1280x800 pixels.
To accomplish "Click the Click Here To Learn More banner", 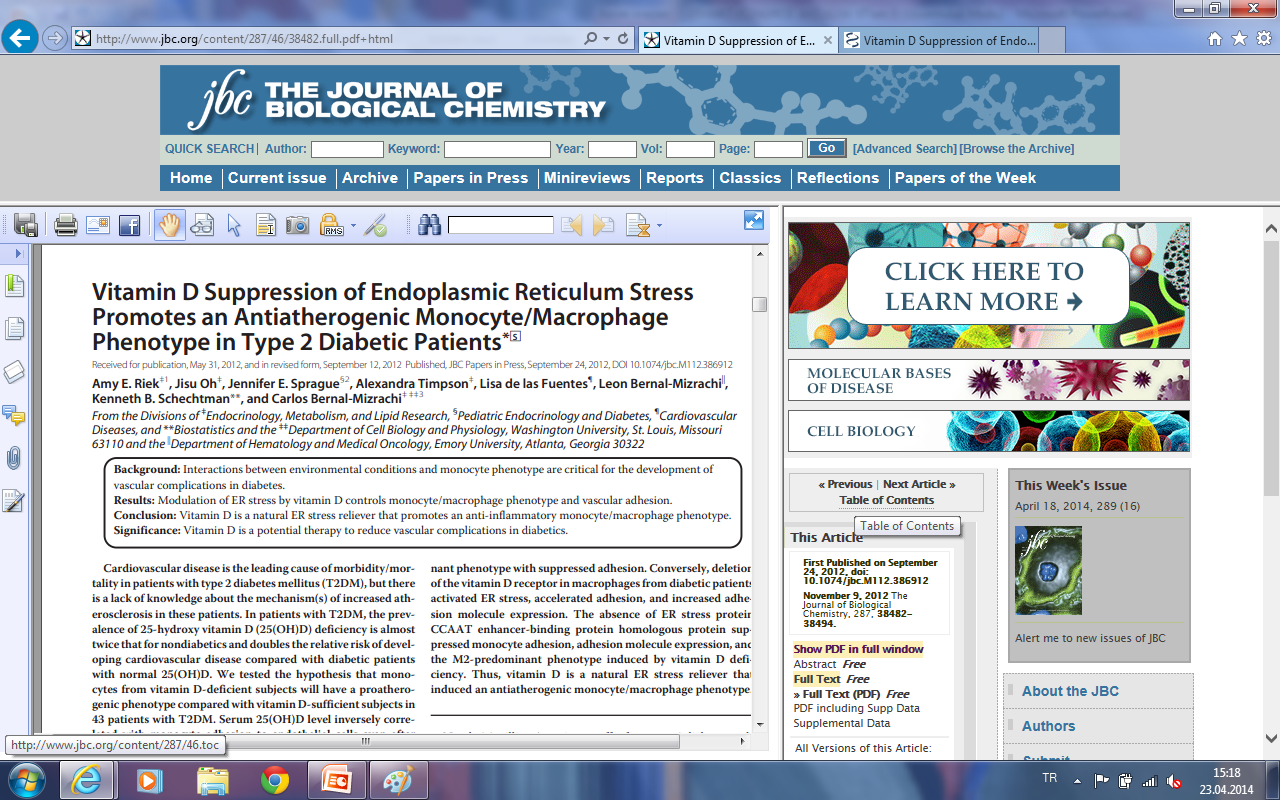I will coord(989,285).
